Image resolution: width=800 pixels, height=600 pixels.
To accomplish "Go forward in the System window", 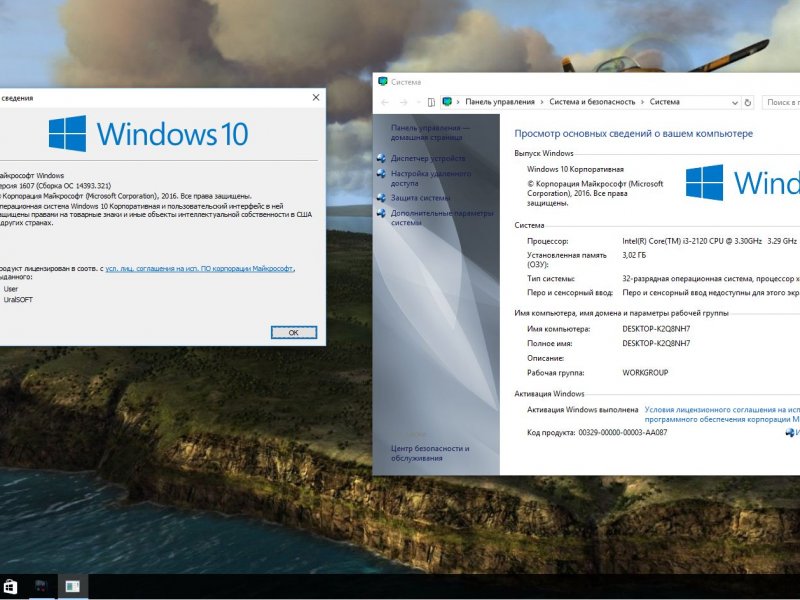I will [x=403, y=103].
